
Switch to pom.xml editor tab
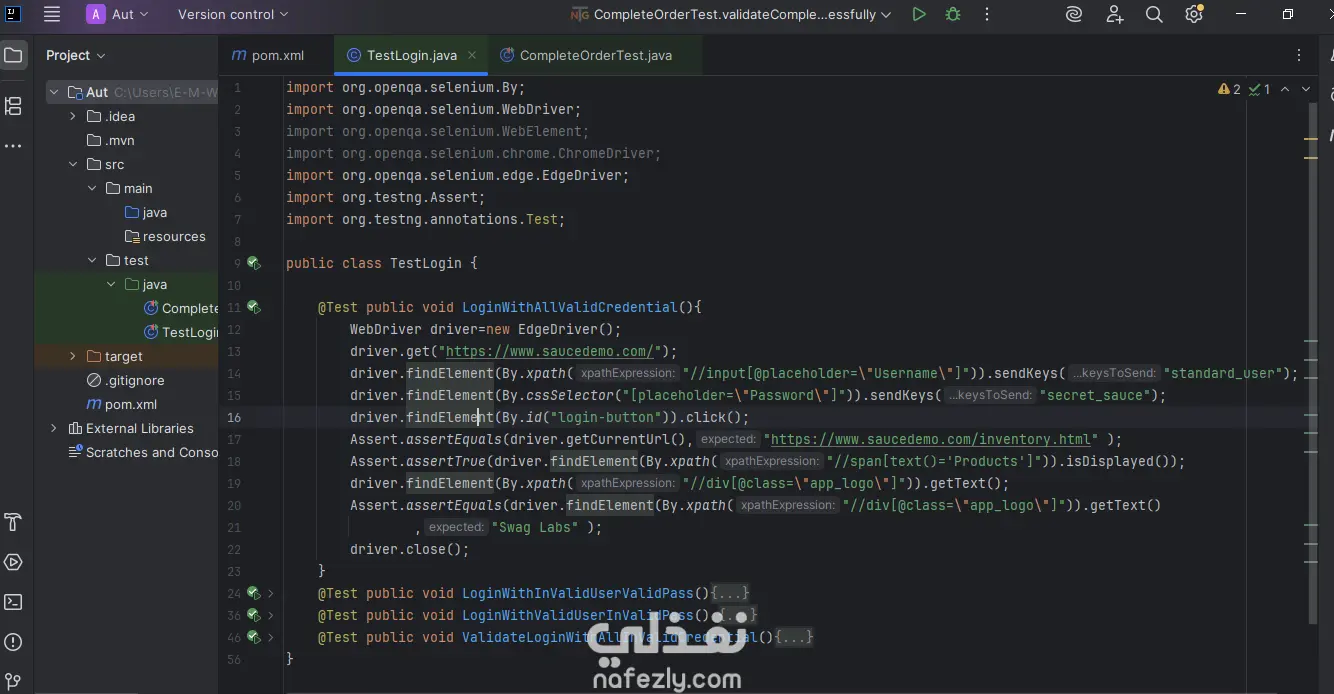click(x=268, y=55)
